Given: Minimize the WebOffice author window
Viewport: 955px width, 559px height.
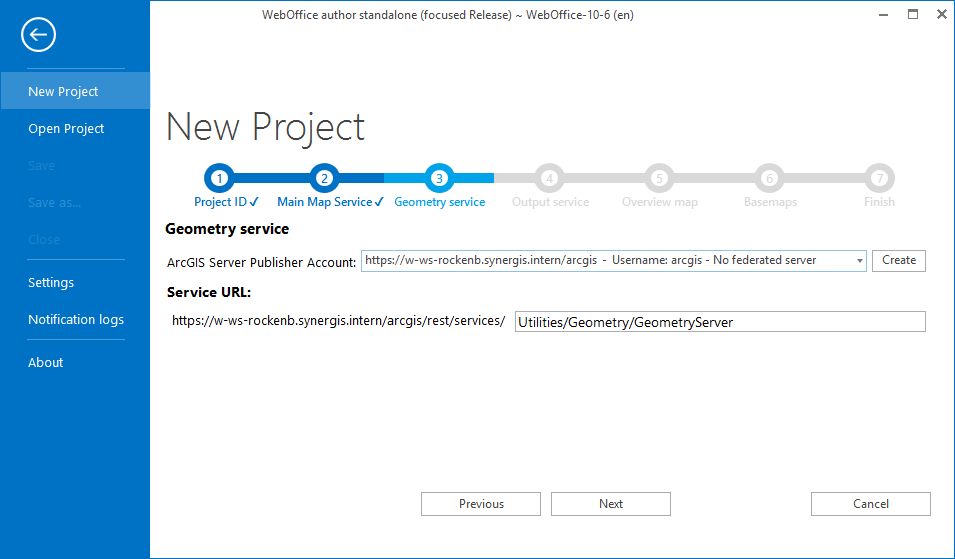Looking at the screenshot, I should click(x=884, y=15).
